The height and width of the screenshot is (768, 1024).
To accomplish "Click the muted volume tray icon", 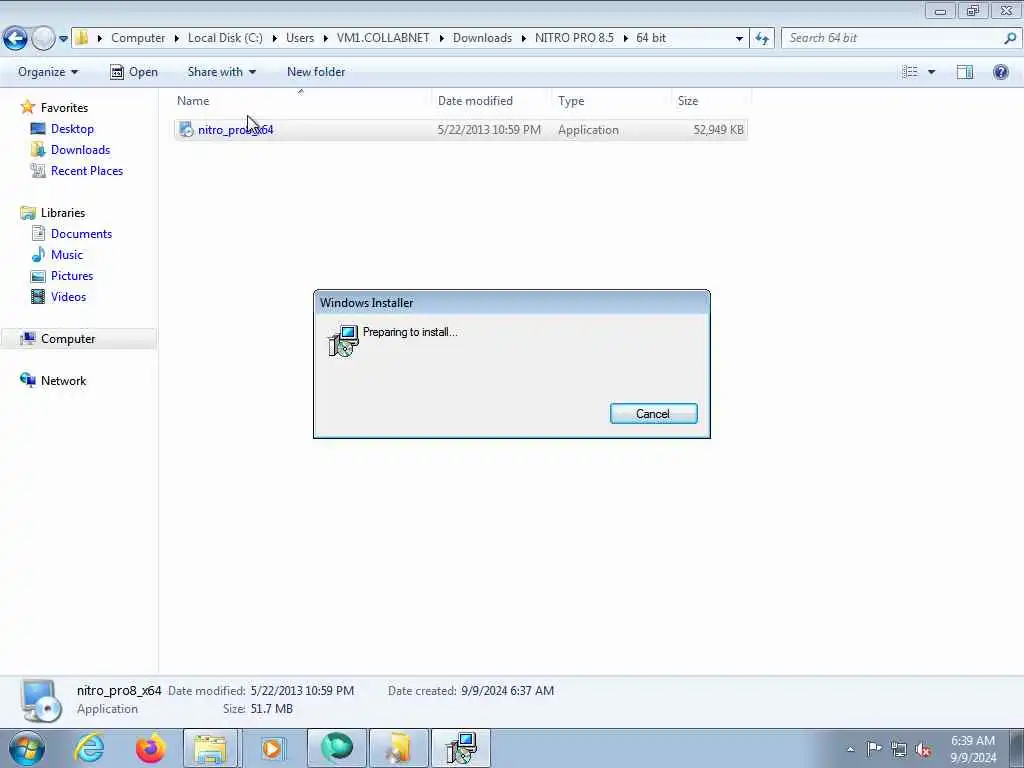I will (923, 749).
